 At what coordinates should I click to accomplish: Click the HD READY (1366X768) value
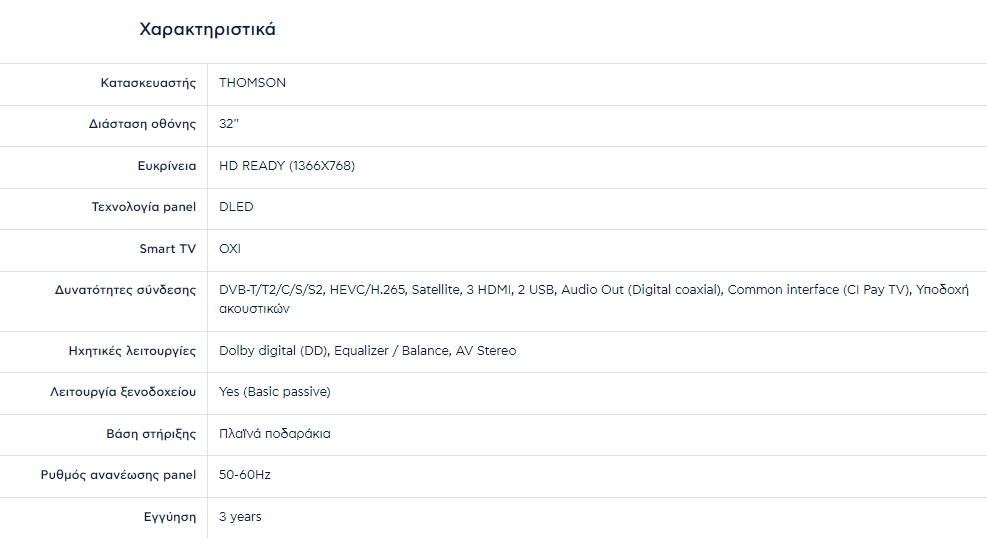(287, 166)
